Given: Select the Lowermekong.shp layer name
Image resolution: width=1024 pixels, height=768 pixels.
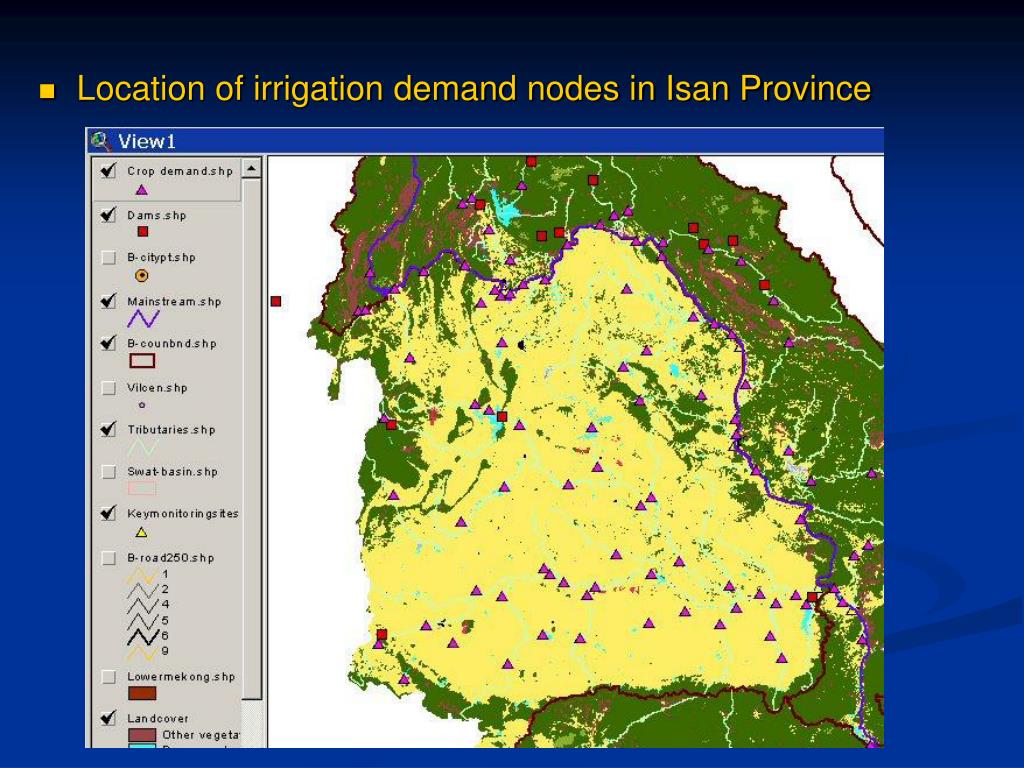Looking at the screenshot, I should pyautogui.click(x=181, y=677).
